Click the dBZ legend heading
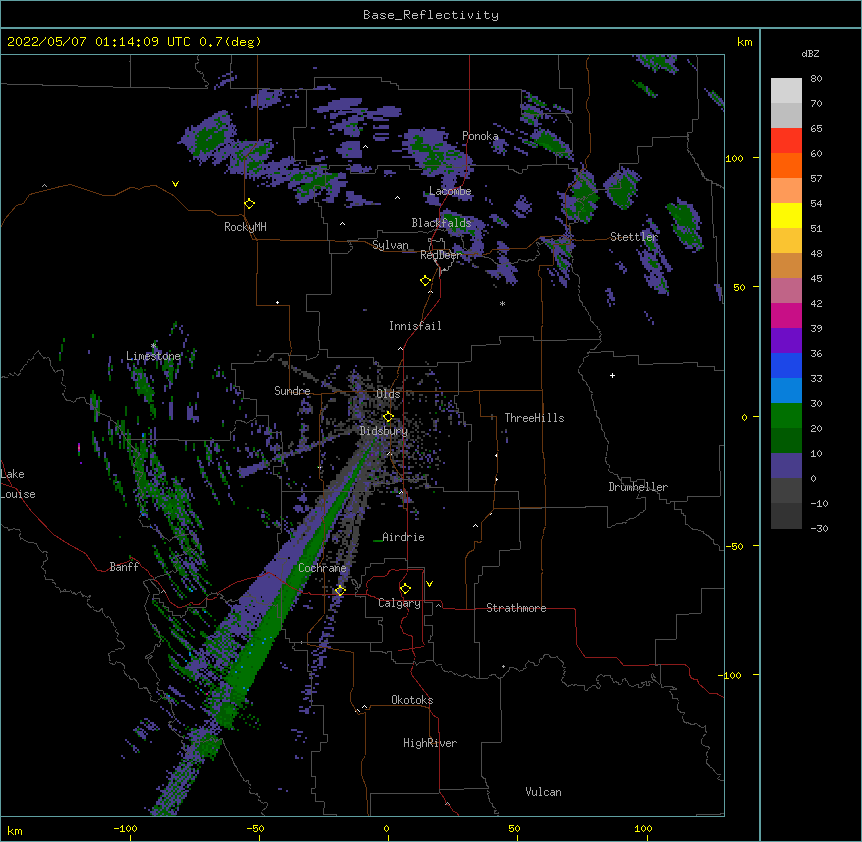This screenshot has height=842, width=862. click(810, 54)
